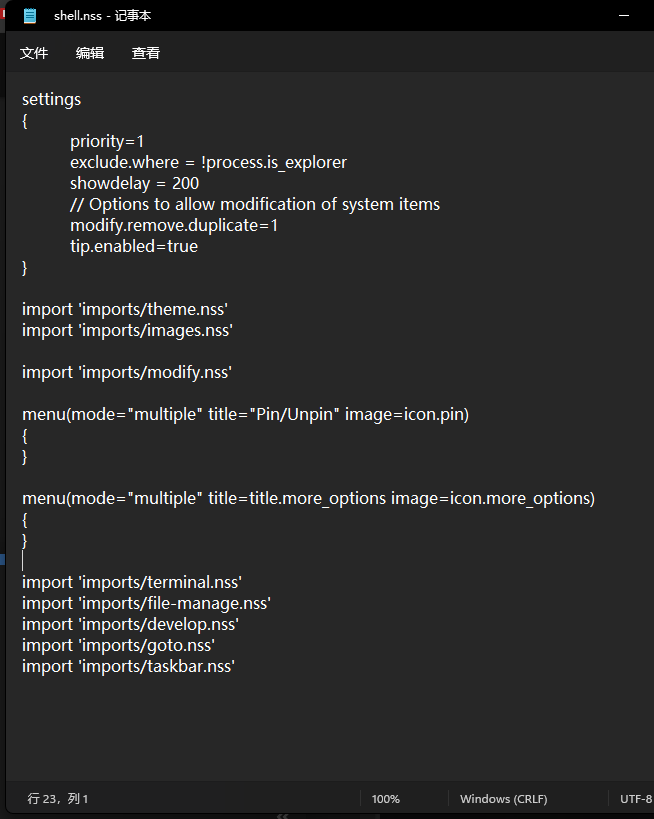Screen dimensions: 654x819
Task: Click the title.more_options menu definition line
Action: coord(308,498)
